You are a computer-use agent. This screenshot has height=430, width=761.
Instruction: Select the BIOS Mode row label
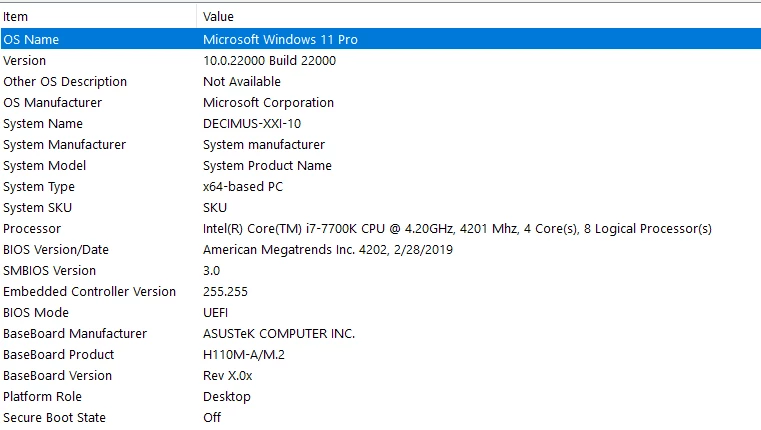tap(36, 313)
